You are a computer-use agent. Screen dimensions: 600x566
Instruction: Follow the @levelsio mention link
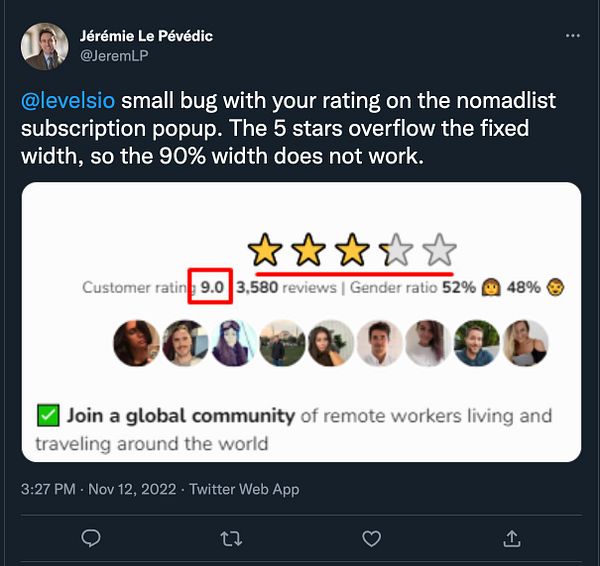68,100
